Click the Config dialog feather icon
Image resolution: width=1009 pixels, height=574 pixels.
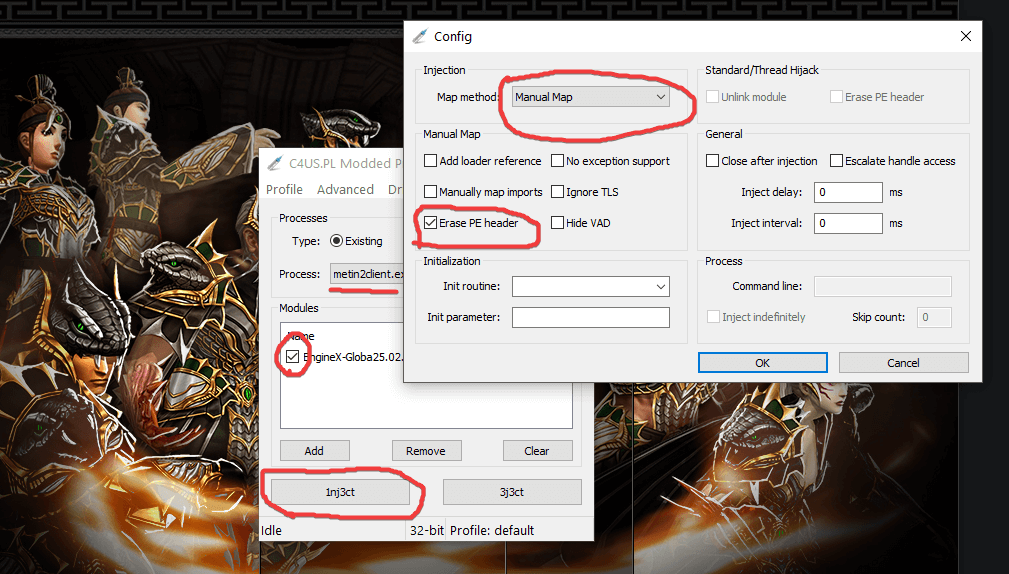click(x=420, y=36)
